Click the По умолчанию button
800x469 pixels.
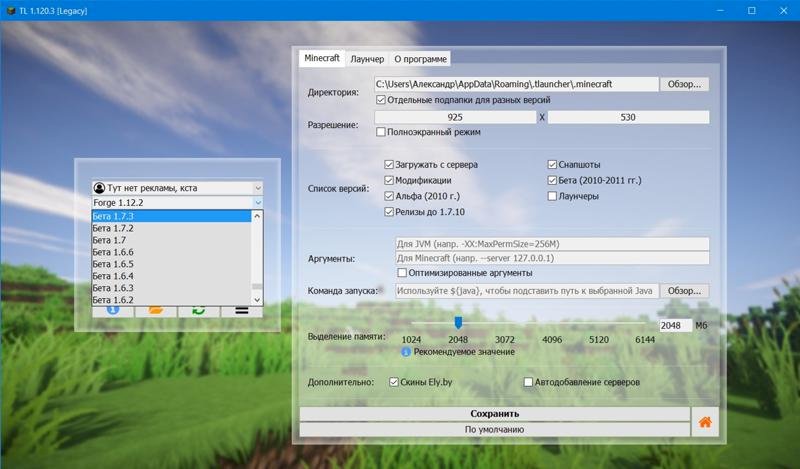(494, 430)
